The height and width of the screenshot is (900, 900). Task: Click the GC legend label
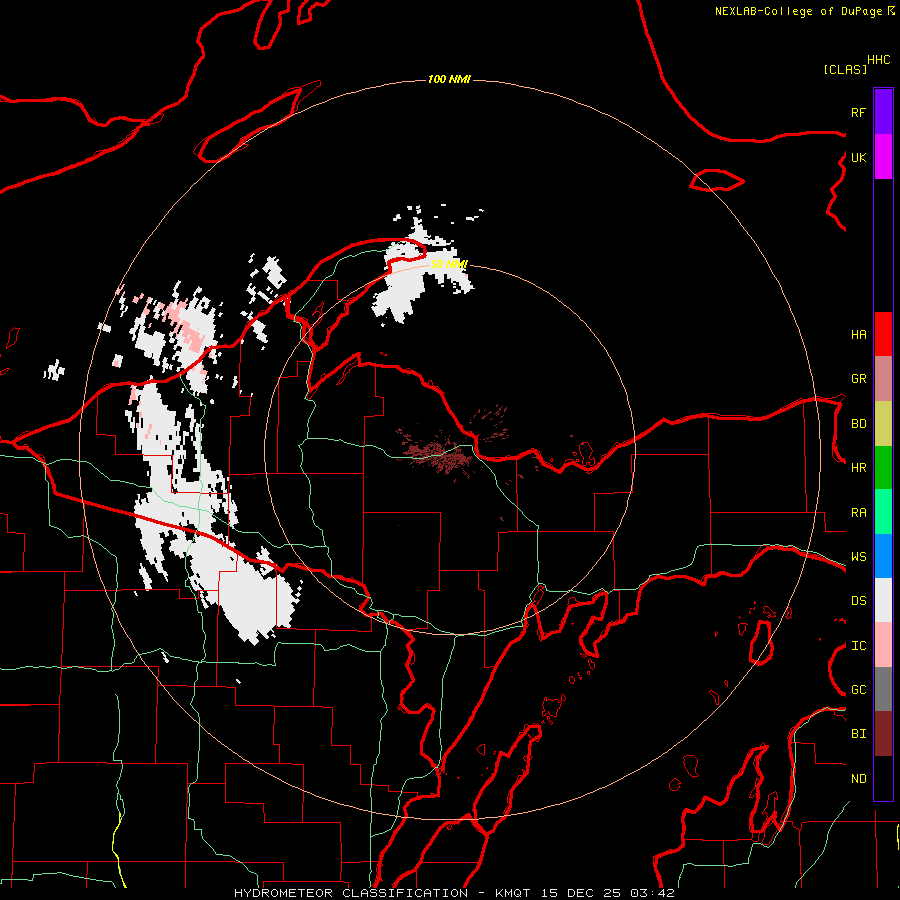pyautogui.click(x=858, y=690)
